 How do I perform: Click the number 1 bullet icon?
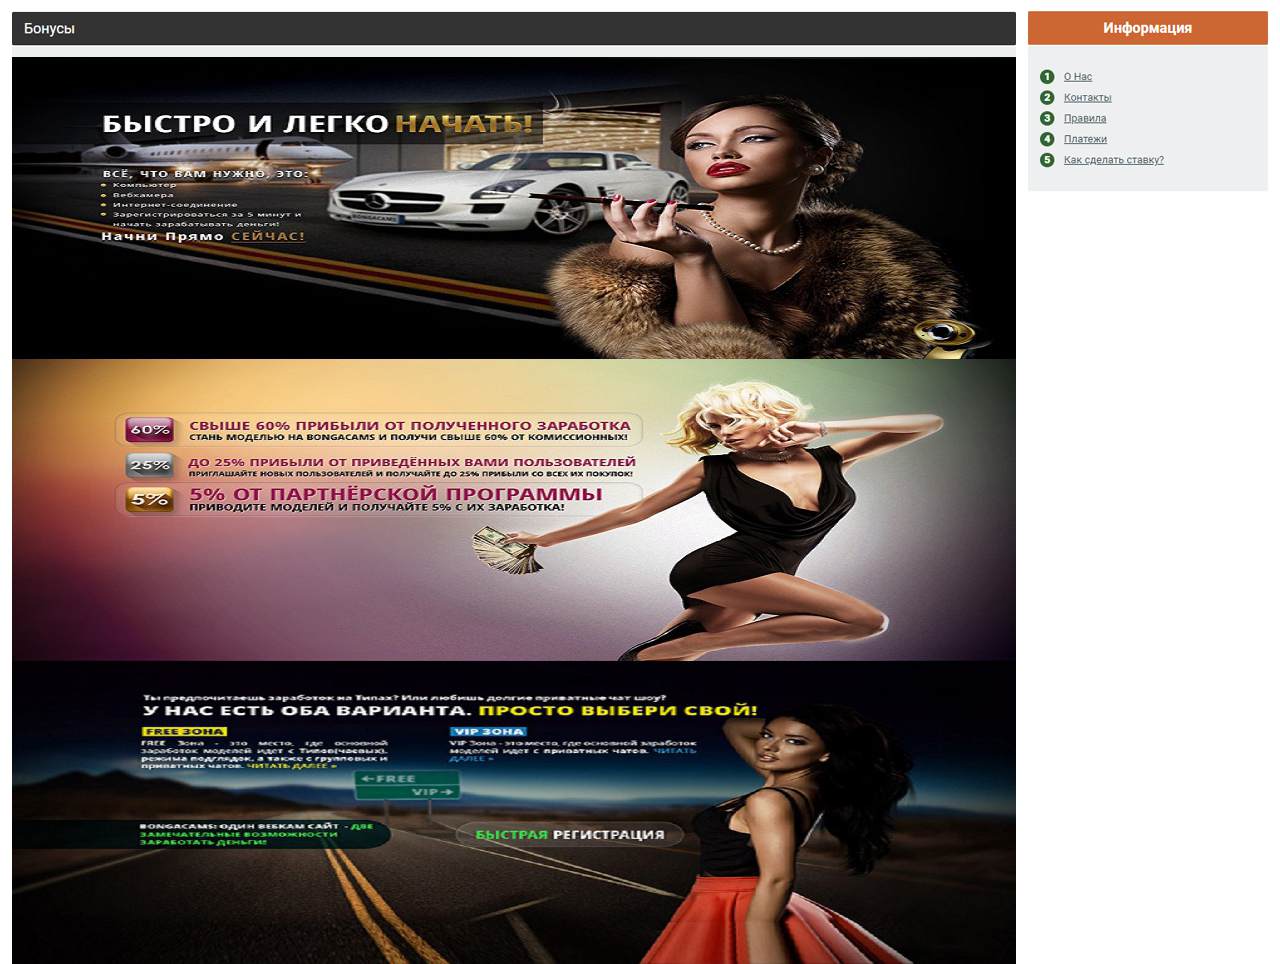pos(1047,77)
